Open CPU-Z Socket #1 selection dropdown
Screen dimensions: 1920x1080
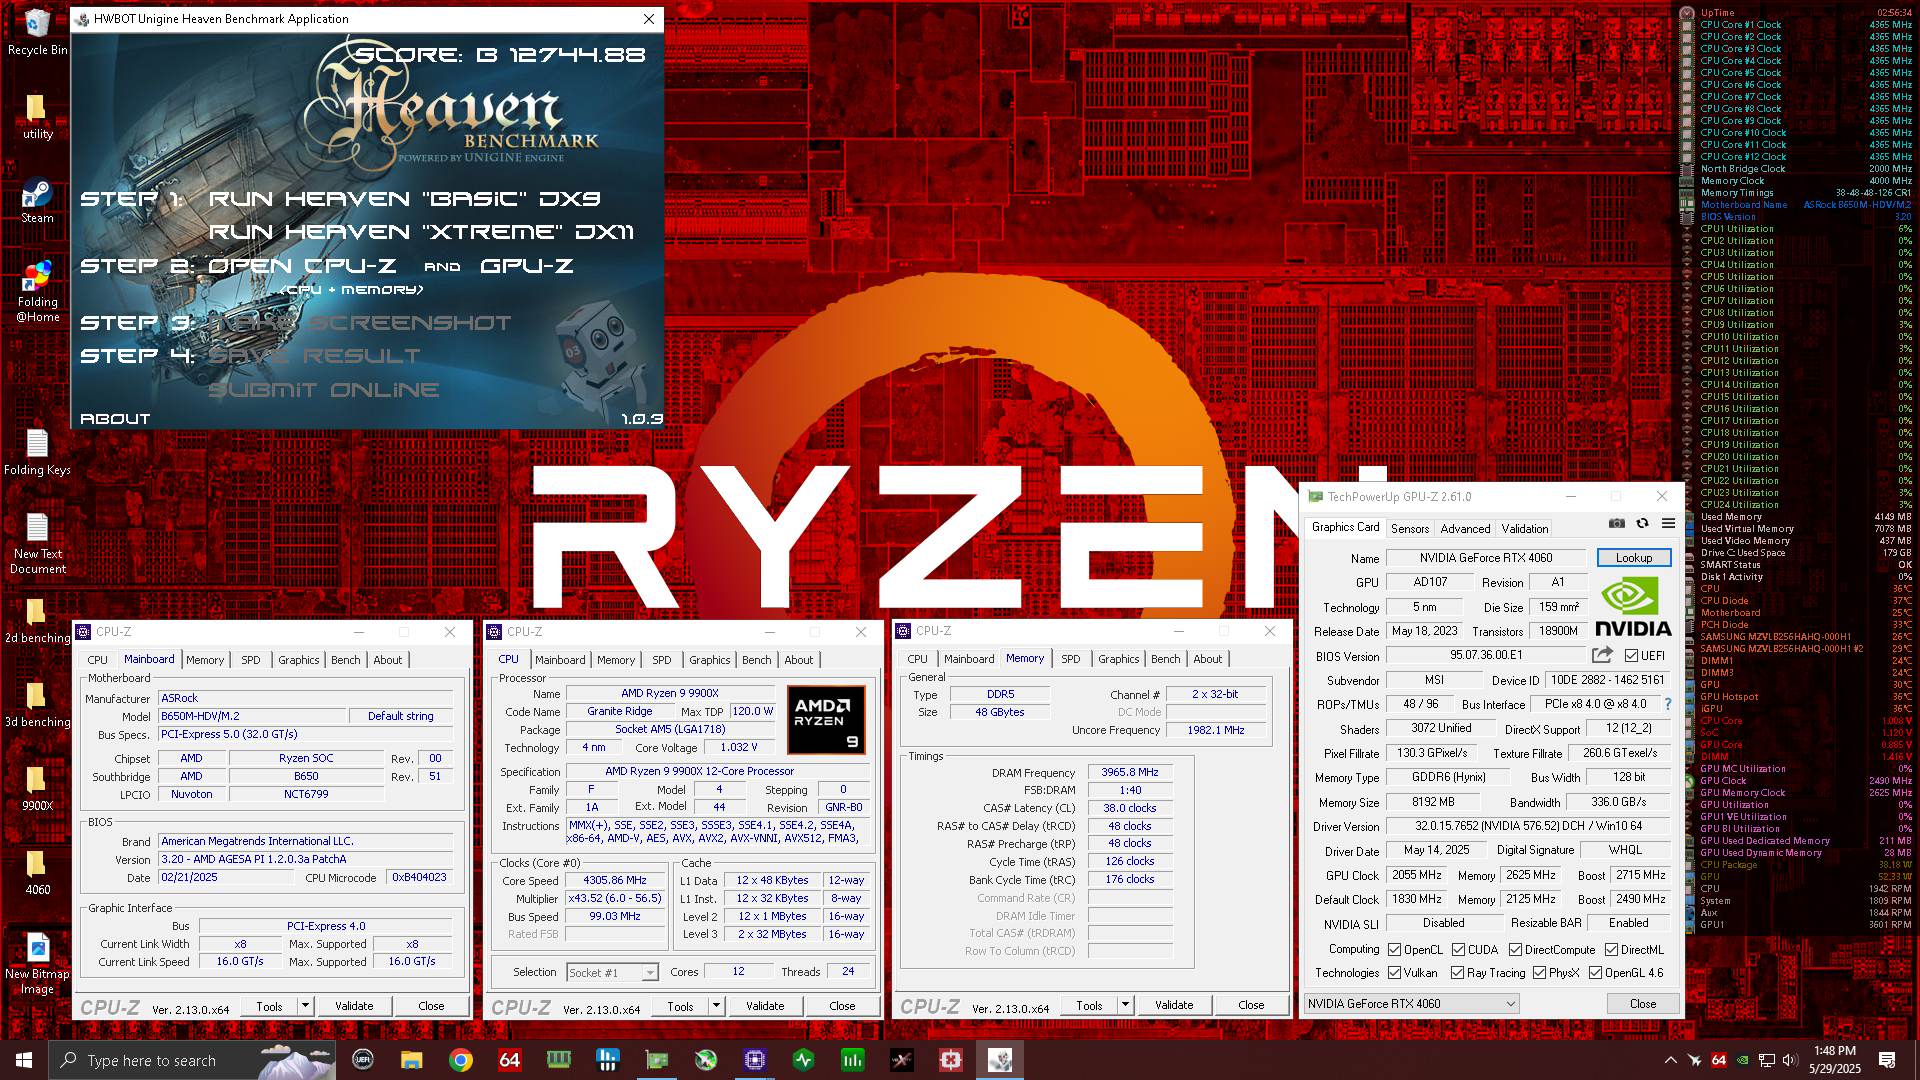pos(612,972)
